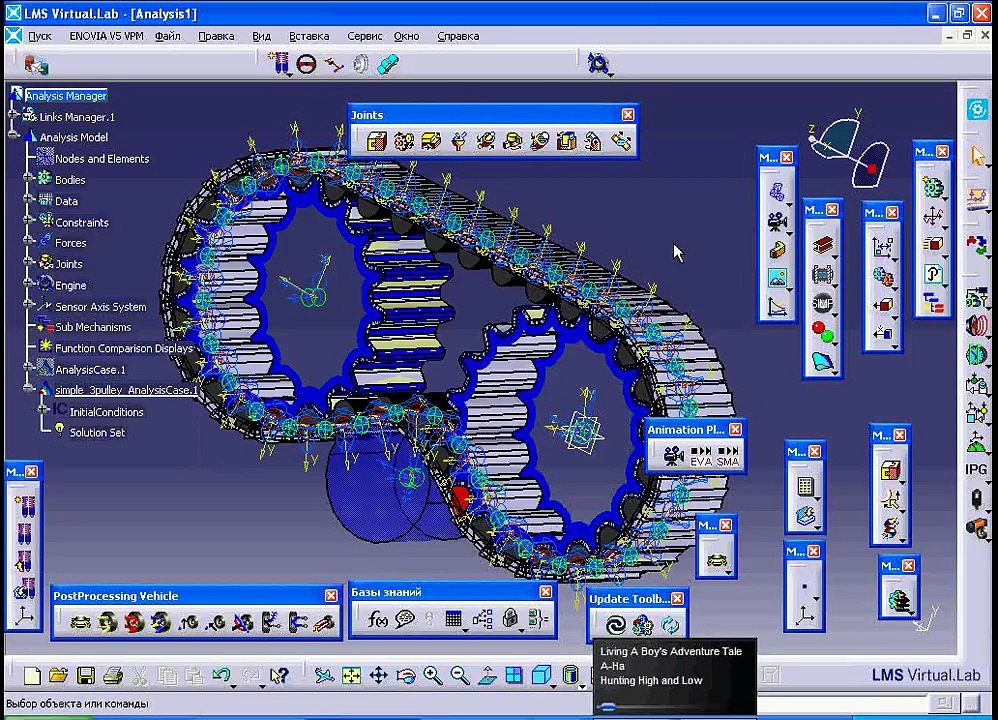The height and width of the screenshot is (720, 998).
Task: Open the Сервис menu
Action: [x=364, y=36]
